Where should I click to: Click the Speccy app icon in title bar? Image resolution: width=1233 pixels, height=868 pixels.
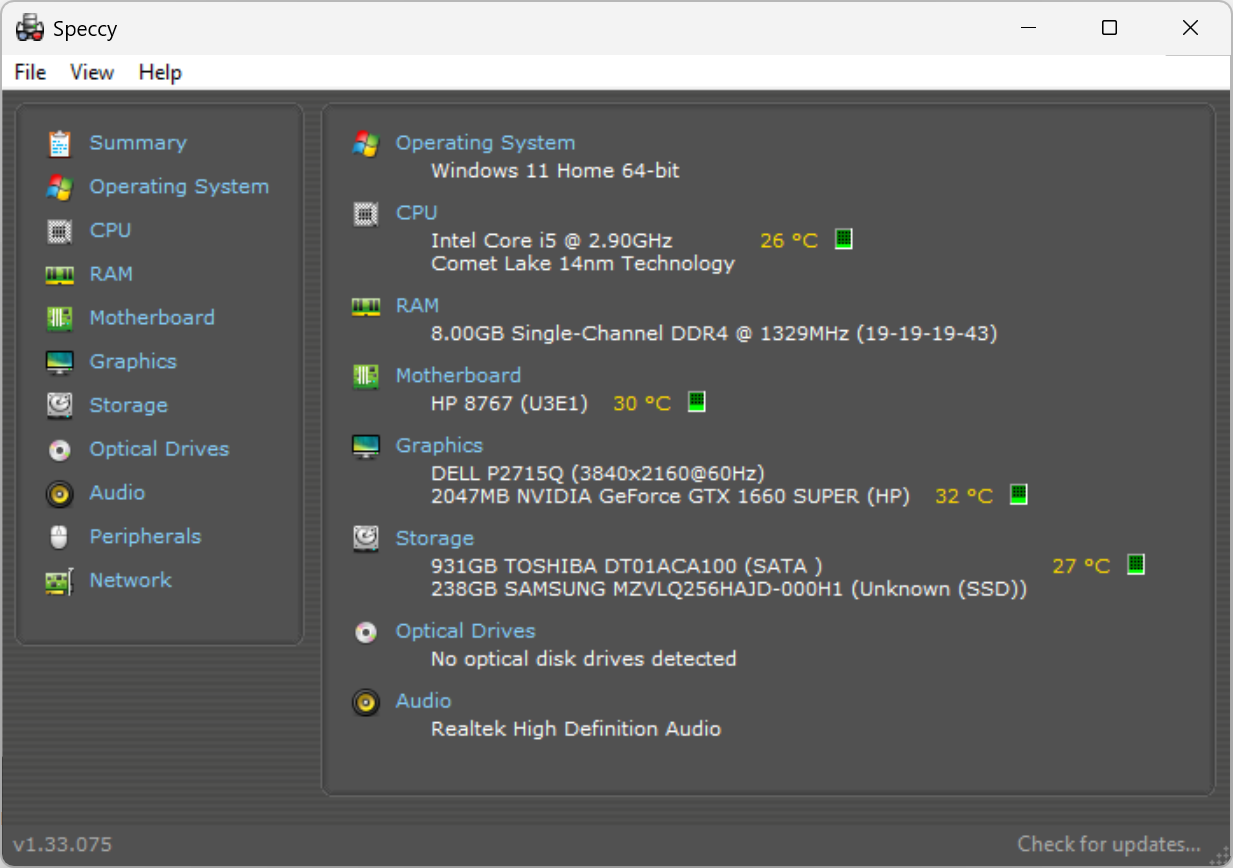pos(30,28)
